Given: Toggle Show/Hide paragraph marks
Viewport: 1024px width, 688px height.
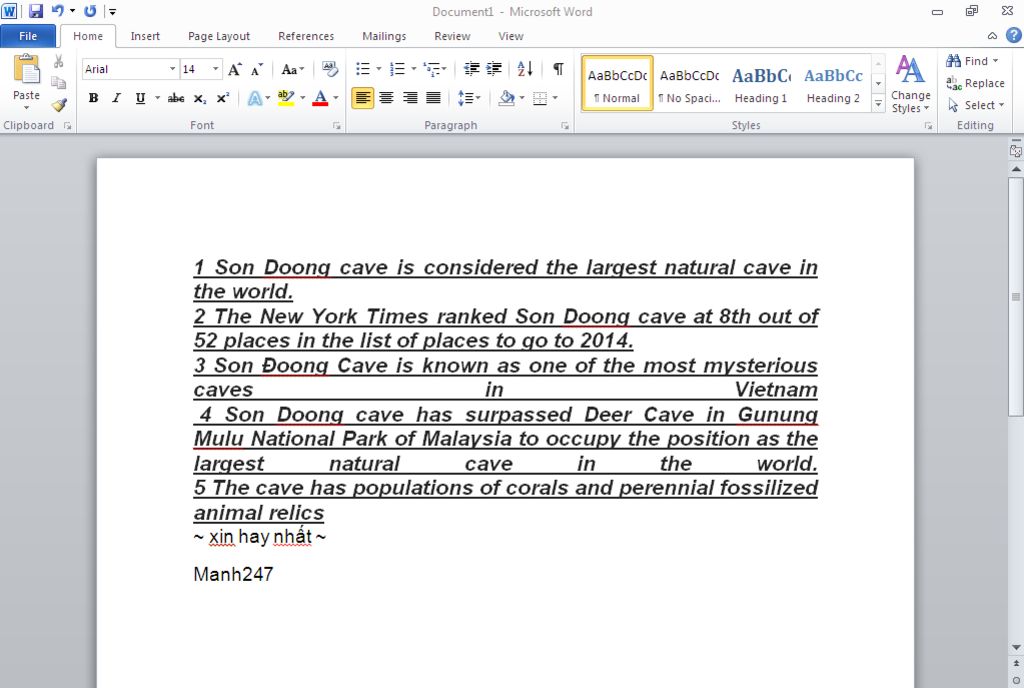Looking at the screenshot, I should click(558, 69).
